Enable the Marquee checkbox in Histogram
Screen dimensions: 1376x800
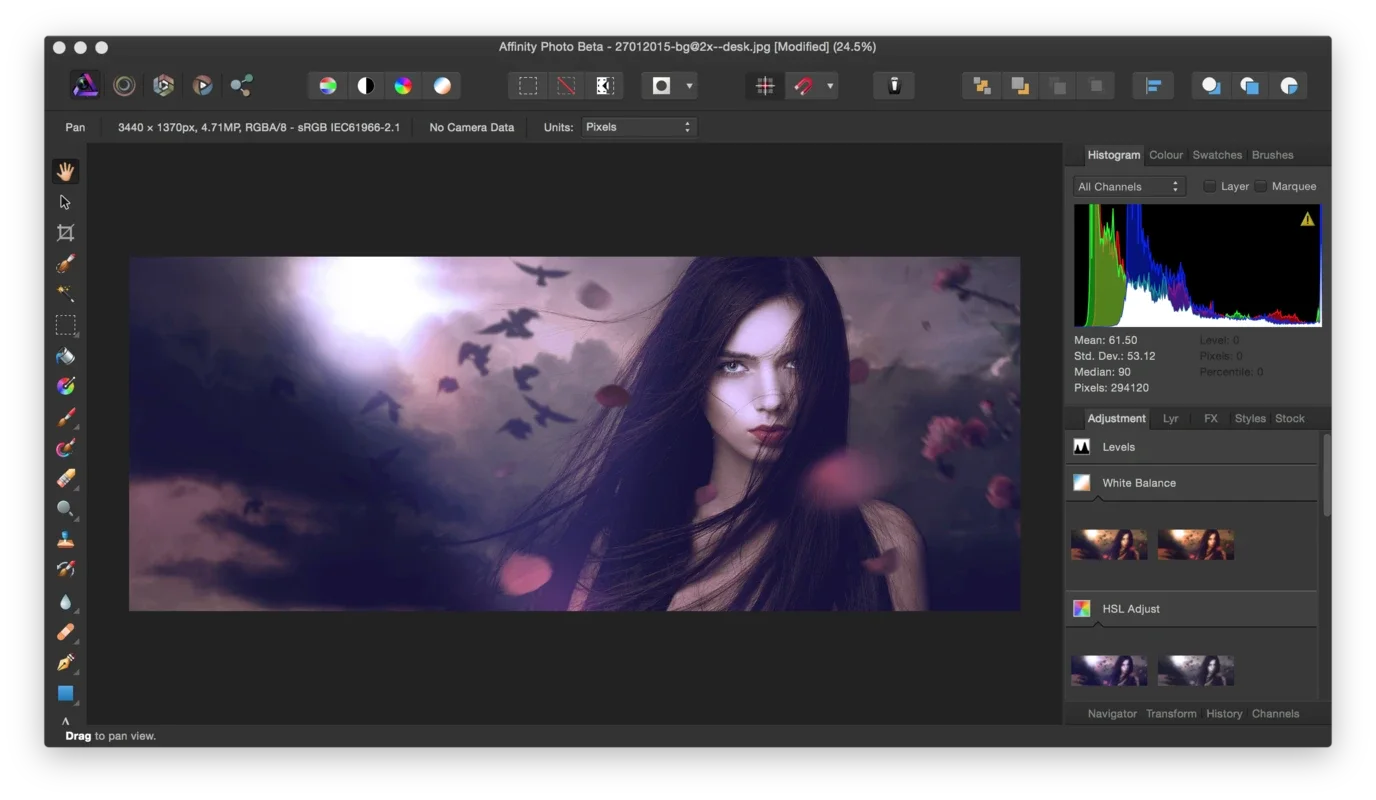pos(1261,186)
